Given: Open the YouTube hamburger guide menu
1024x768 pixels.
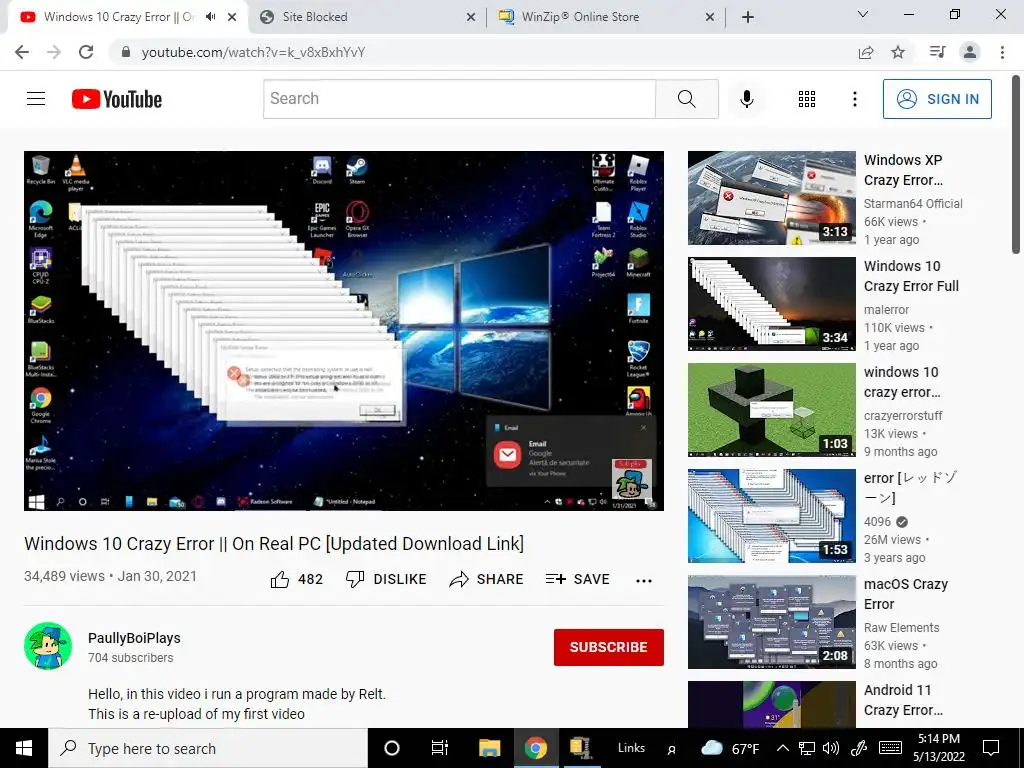Looking at the screenshot, I should click(36, 99).
